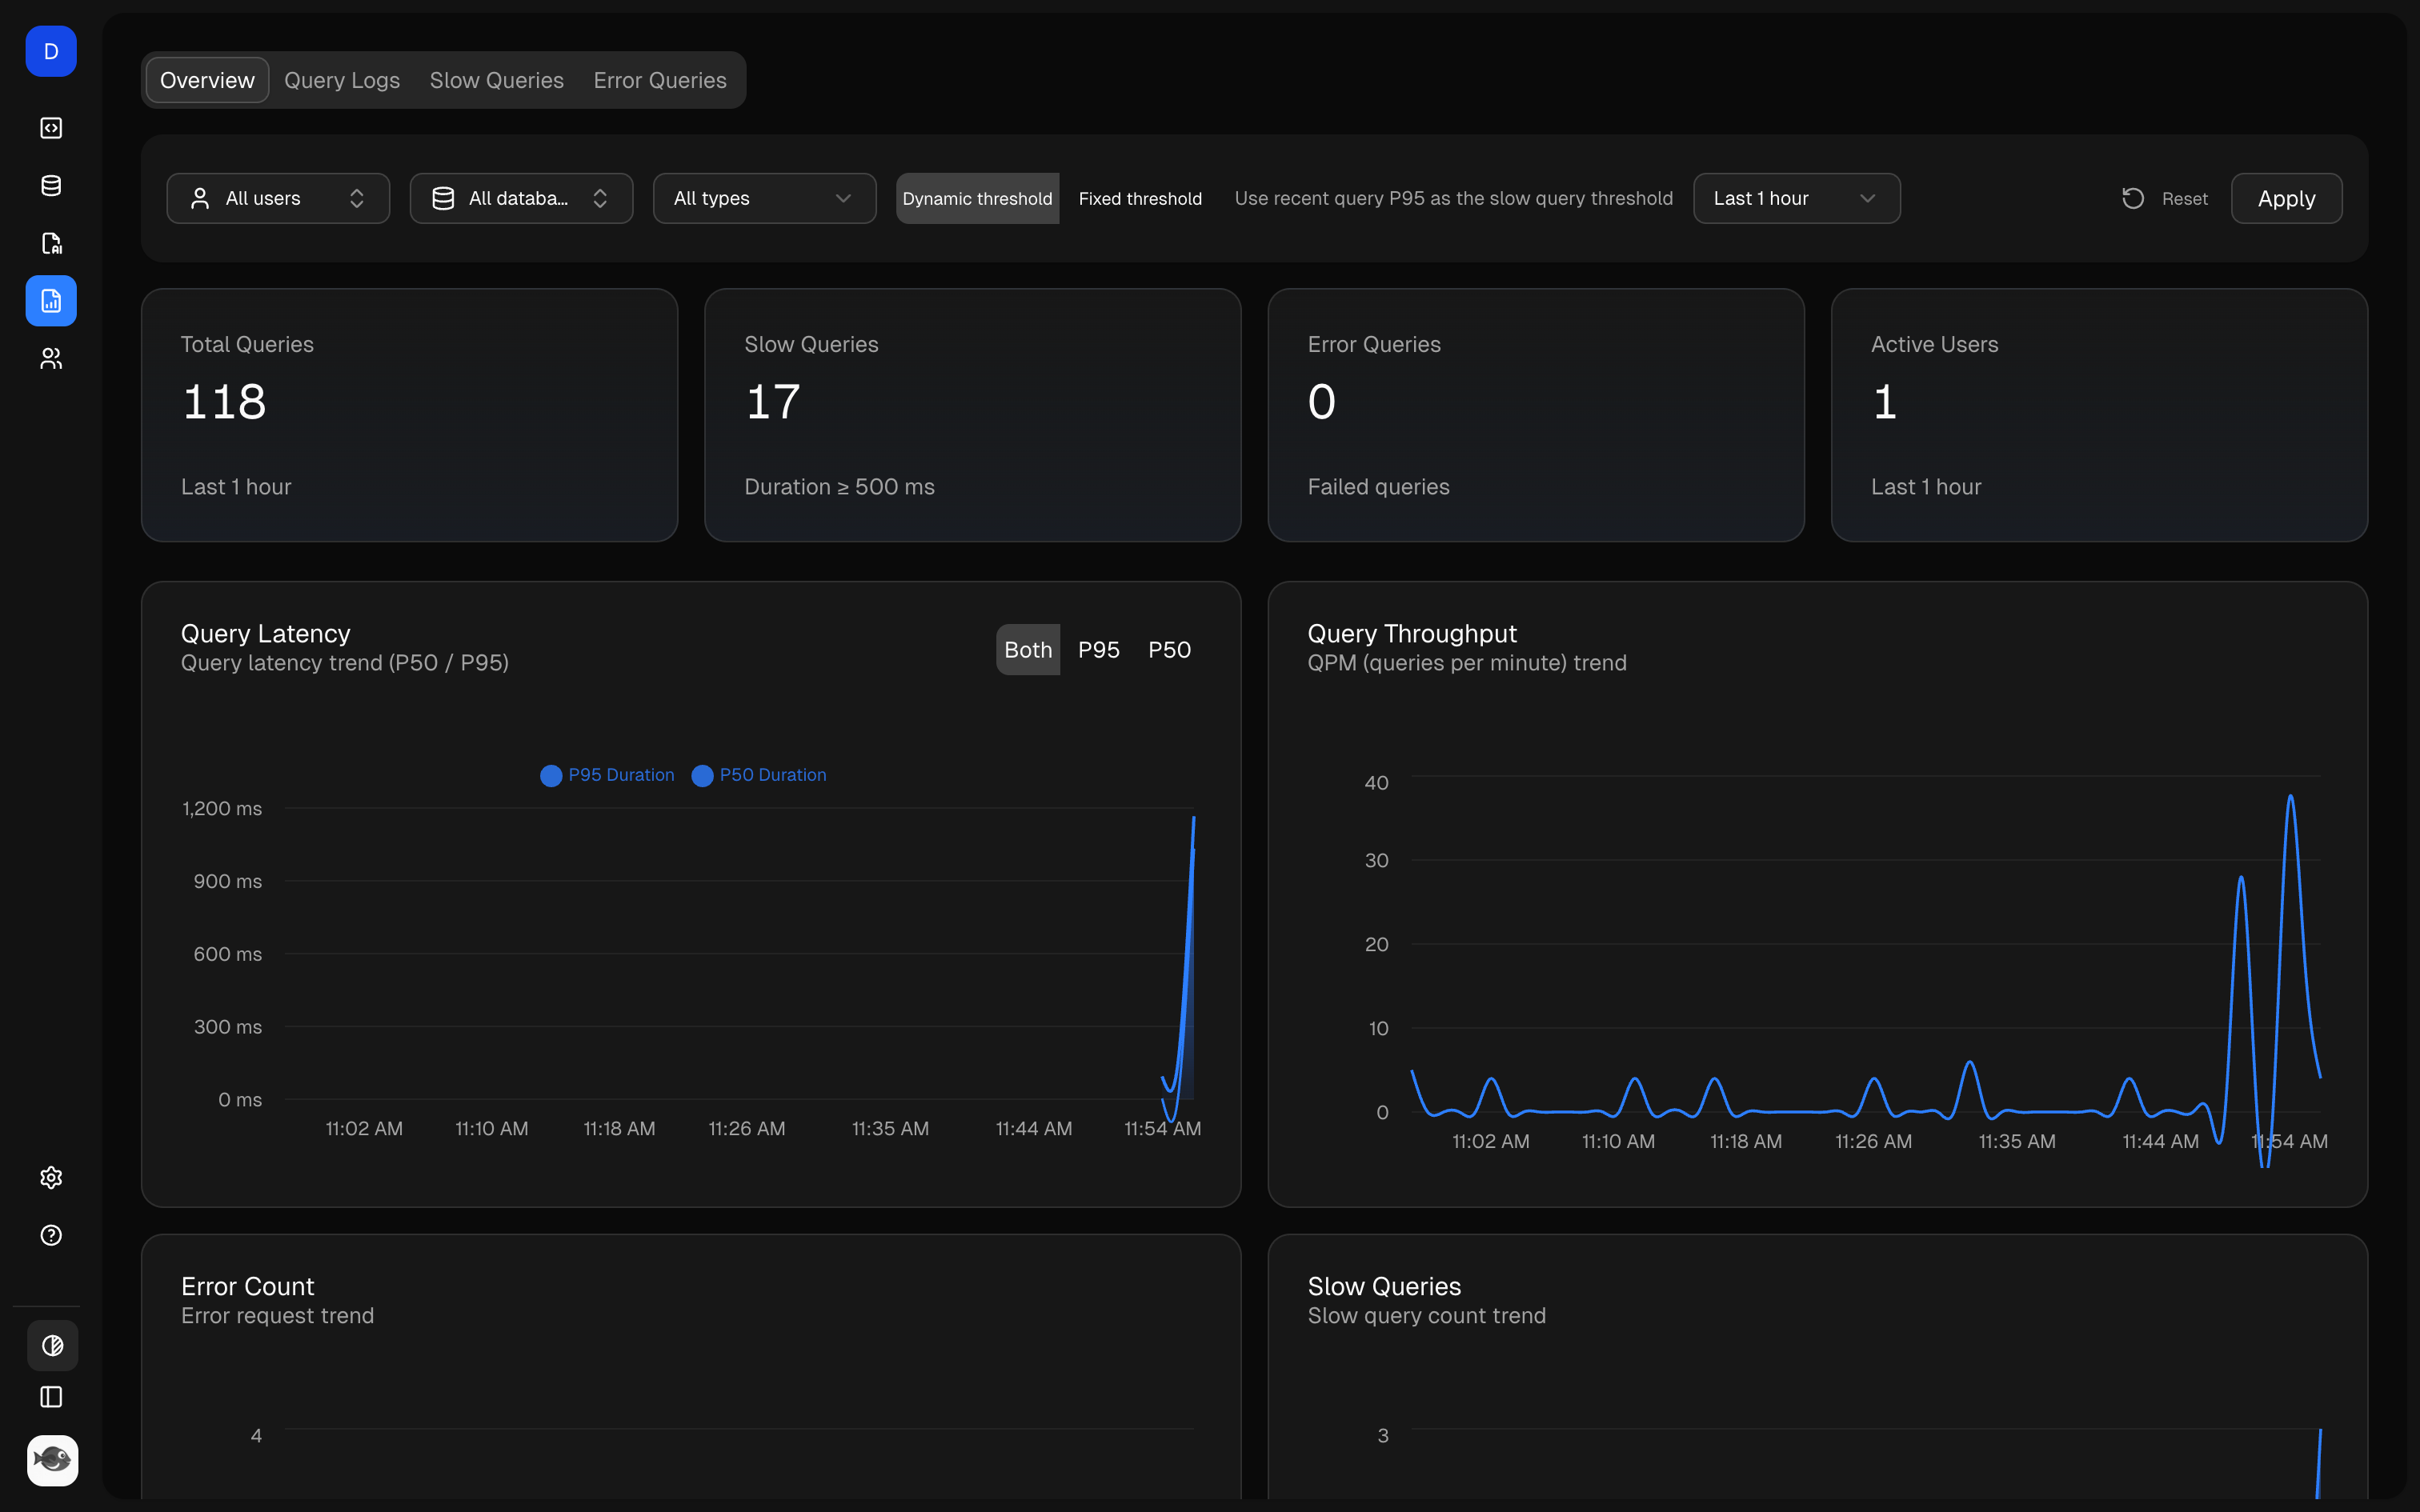Open the Error Queries tab
Viewport: 2420px width, 1512px height.
pos(660,80)
